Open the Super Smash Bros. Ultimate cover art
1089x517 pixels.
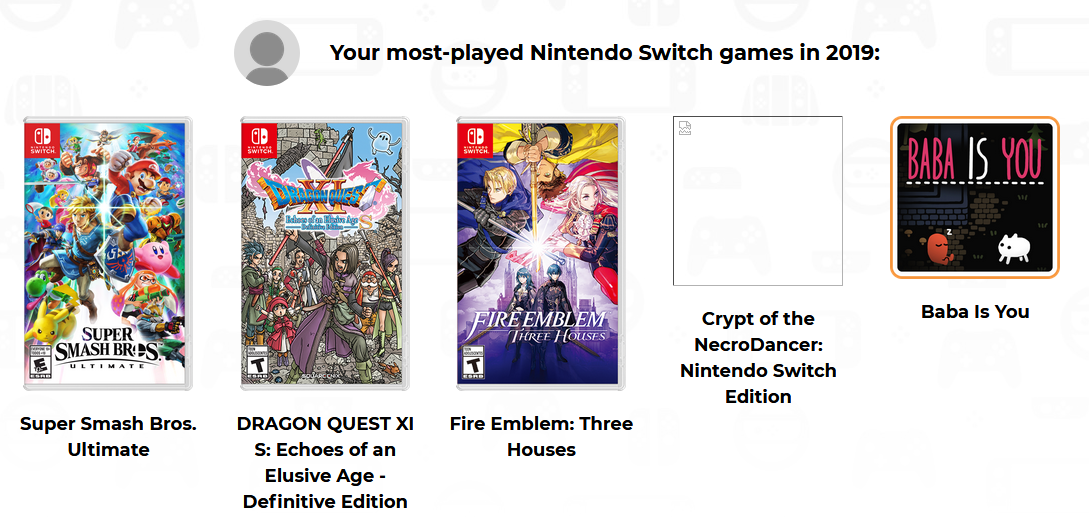108,253
